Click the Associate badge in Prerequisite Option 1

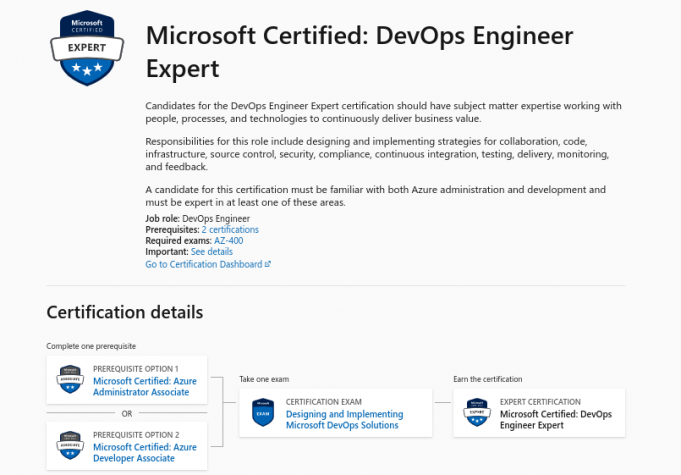[69, 380]
